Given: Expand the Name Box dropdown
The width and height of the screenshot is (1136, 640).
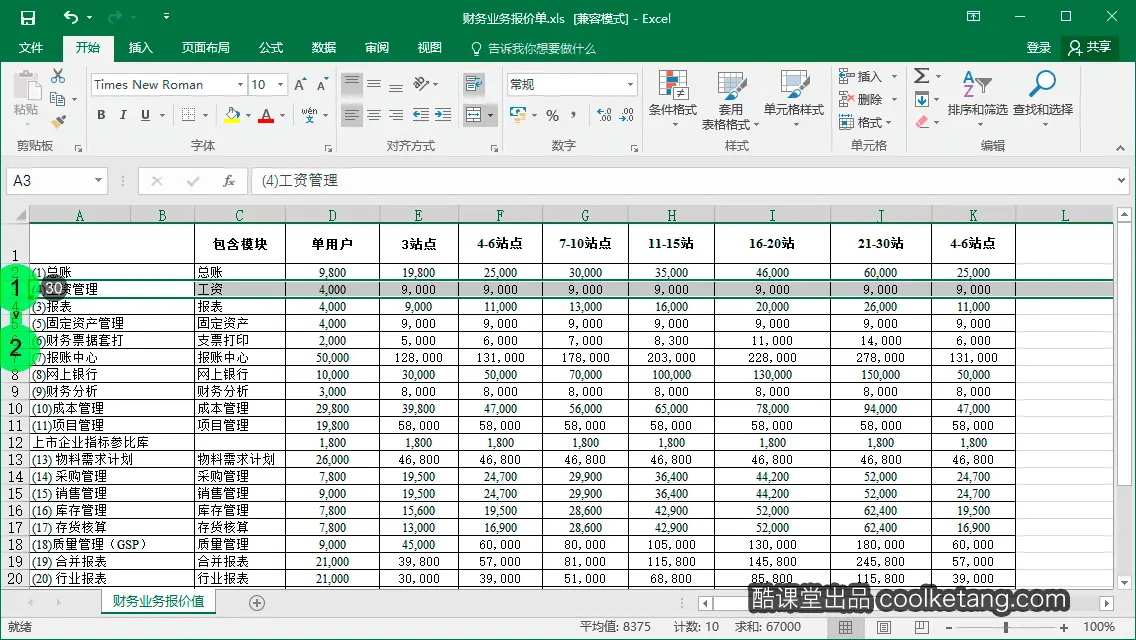Looking at the screenshot, I should pos(98,180).
